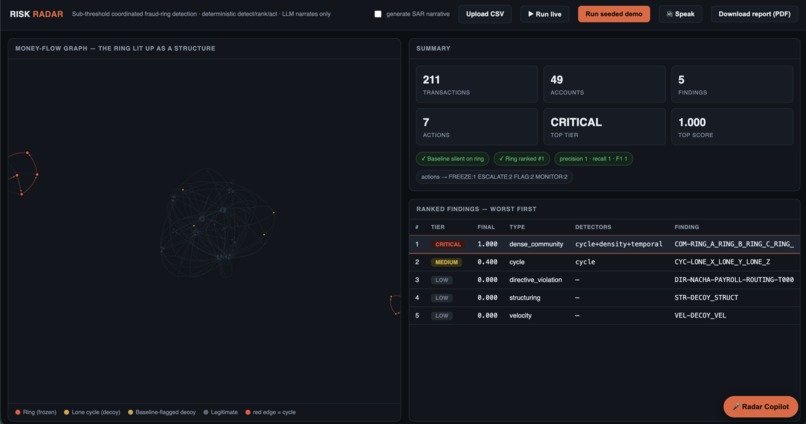
Task: Select the 211 Transactions summary card
Action: [477, 84]
